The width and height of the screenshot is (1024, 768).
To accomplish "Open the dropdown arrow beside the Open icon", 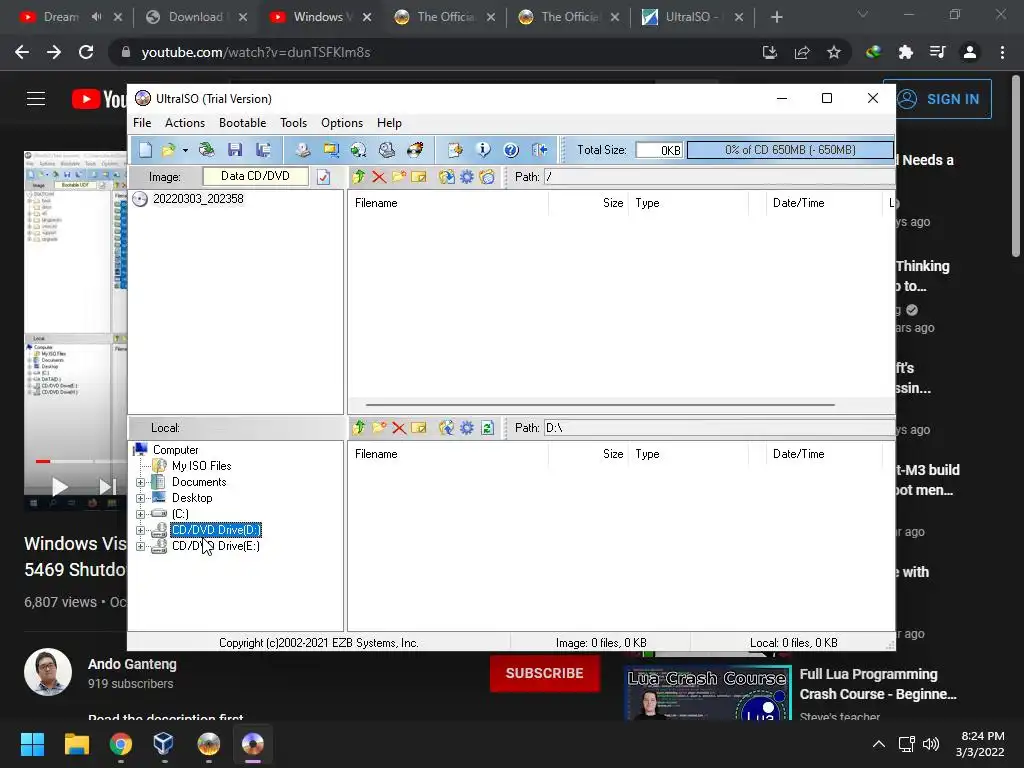I will click(x=185, y=151).
